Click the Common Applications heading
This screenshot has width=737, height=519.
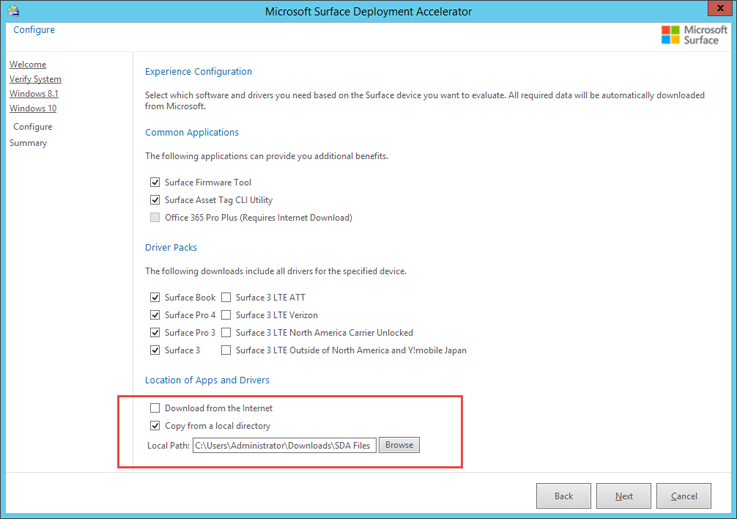pyautogui.click(x=192, y=133)
